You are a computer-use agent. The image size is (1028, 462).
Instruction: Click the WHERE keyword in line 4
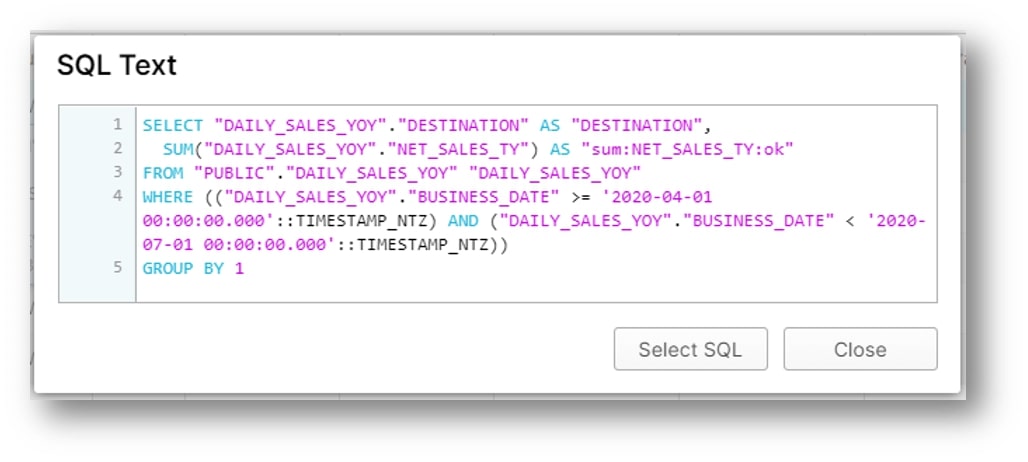click(x=168, y=197)
